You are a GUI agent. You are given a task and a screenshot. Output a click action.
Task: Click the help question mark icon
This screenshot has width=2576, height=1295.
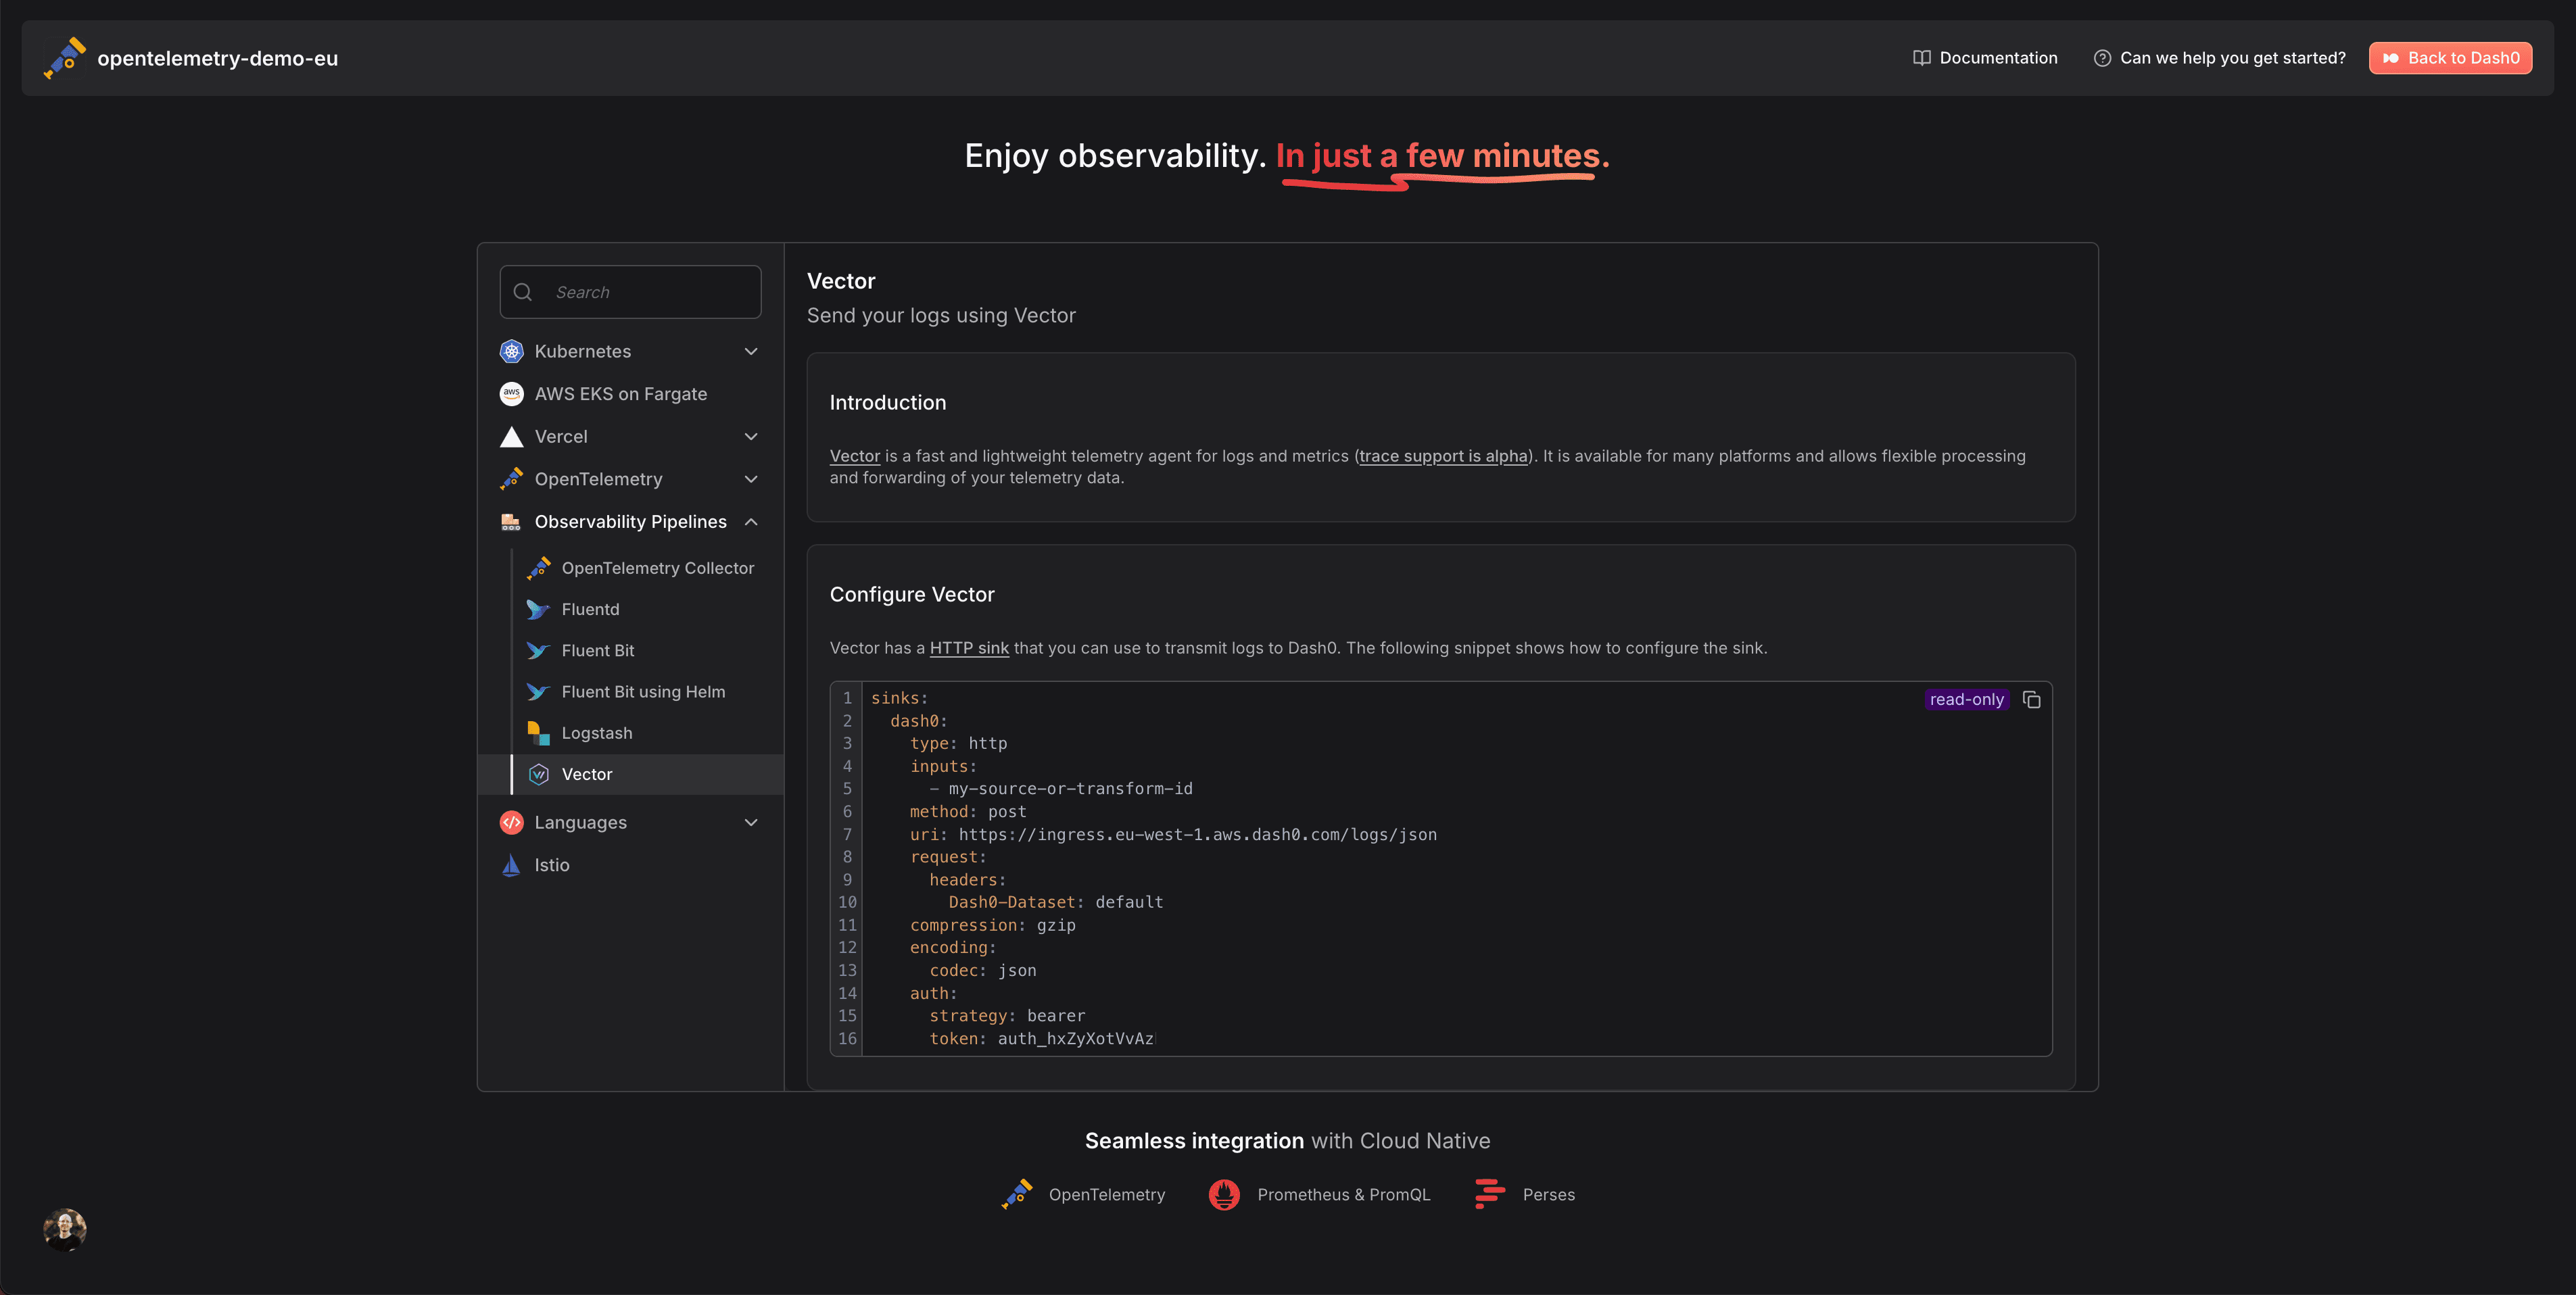click(x=2102, y=58)
